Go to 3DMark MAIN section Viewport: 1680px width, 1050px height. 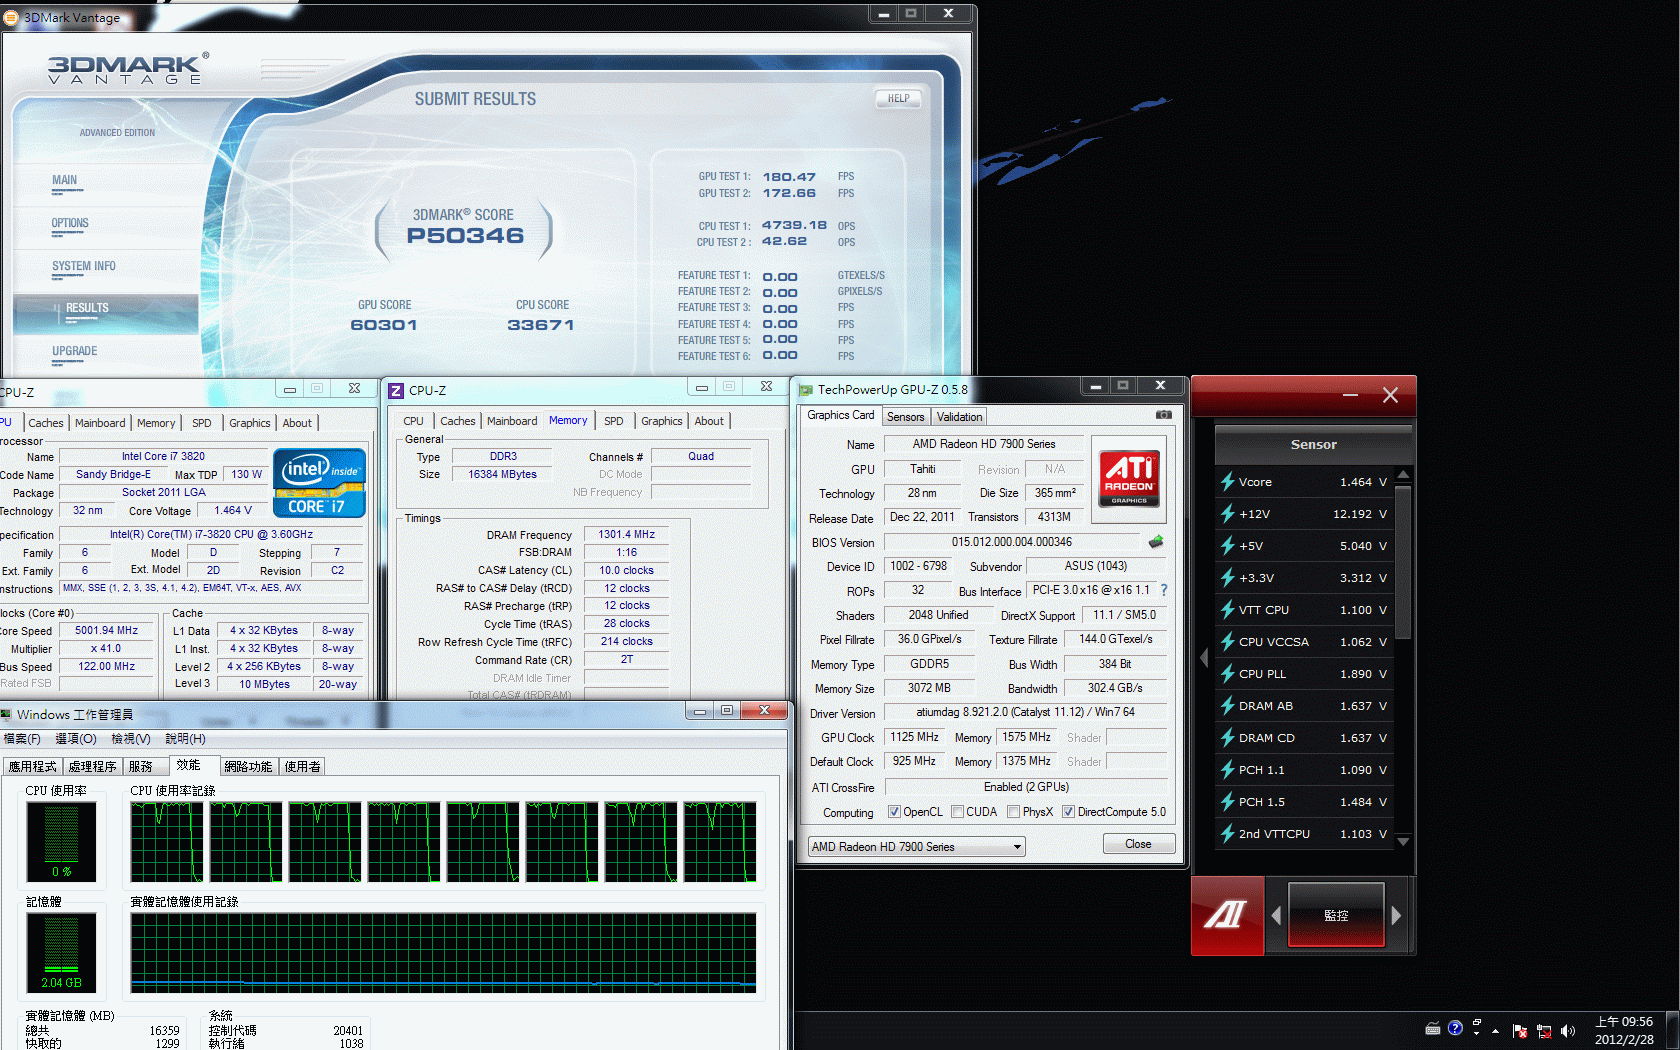[64, 180]
